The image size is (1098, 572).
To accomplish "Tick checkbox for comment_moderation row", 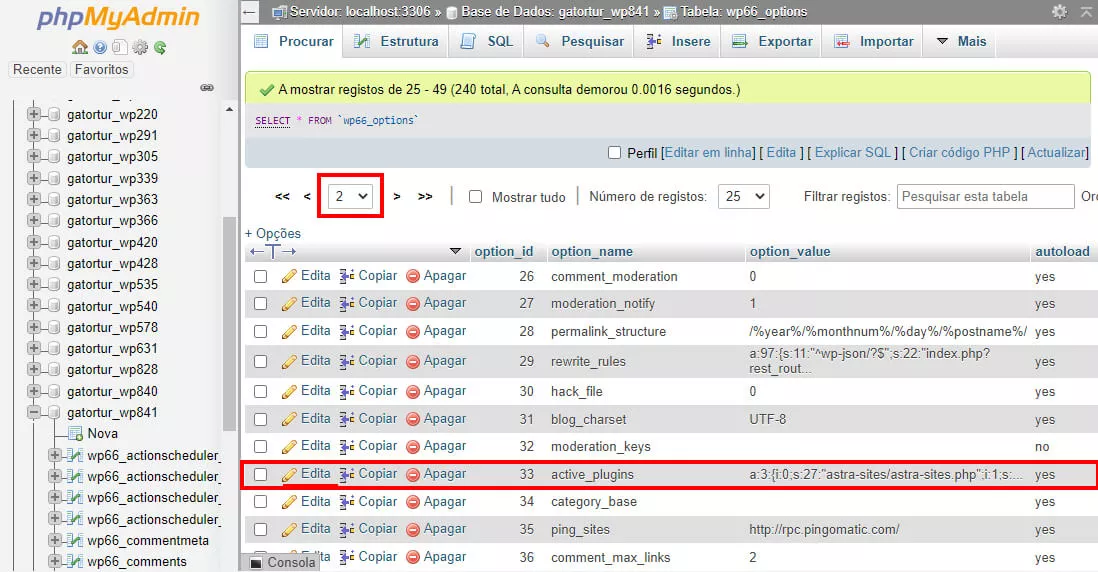I will 260,277.
